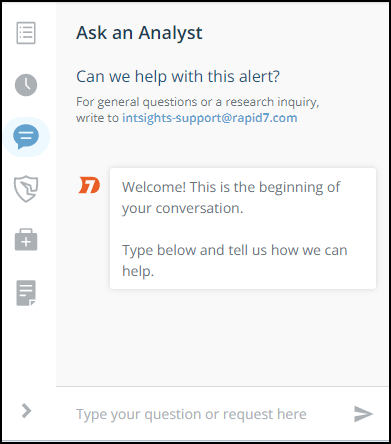Viewport: 391px width, 444px height.
Task: Click the blank sidebar space above the chevron
Action: [29, 353]
